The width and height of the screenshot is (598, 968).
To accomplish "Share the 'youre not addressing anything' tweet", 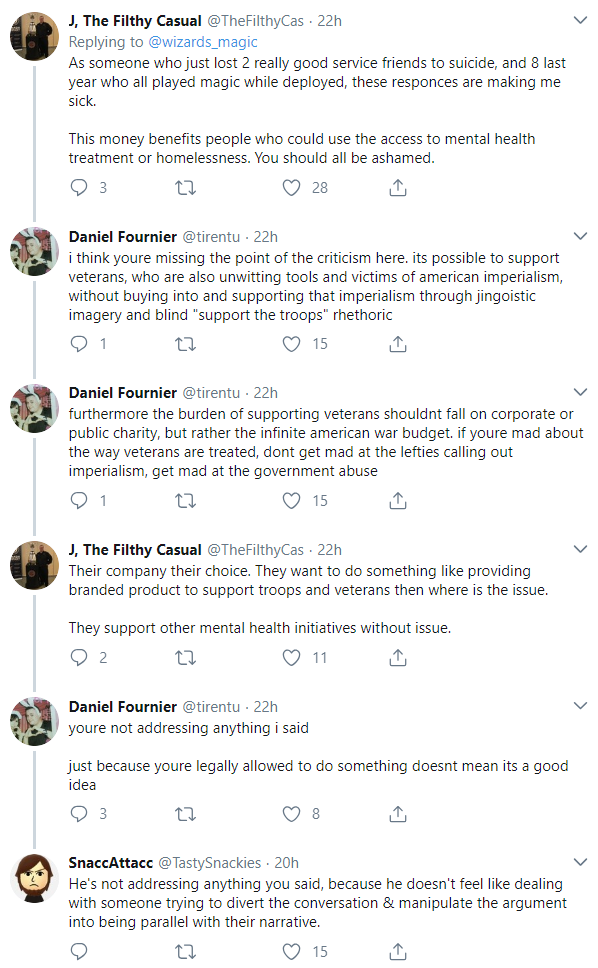I will pos(398,814).
